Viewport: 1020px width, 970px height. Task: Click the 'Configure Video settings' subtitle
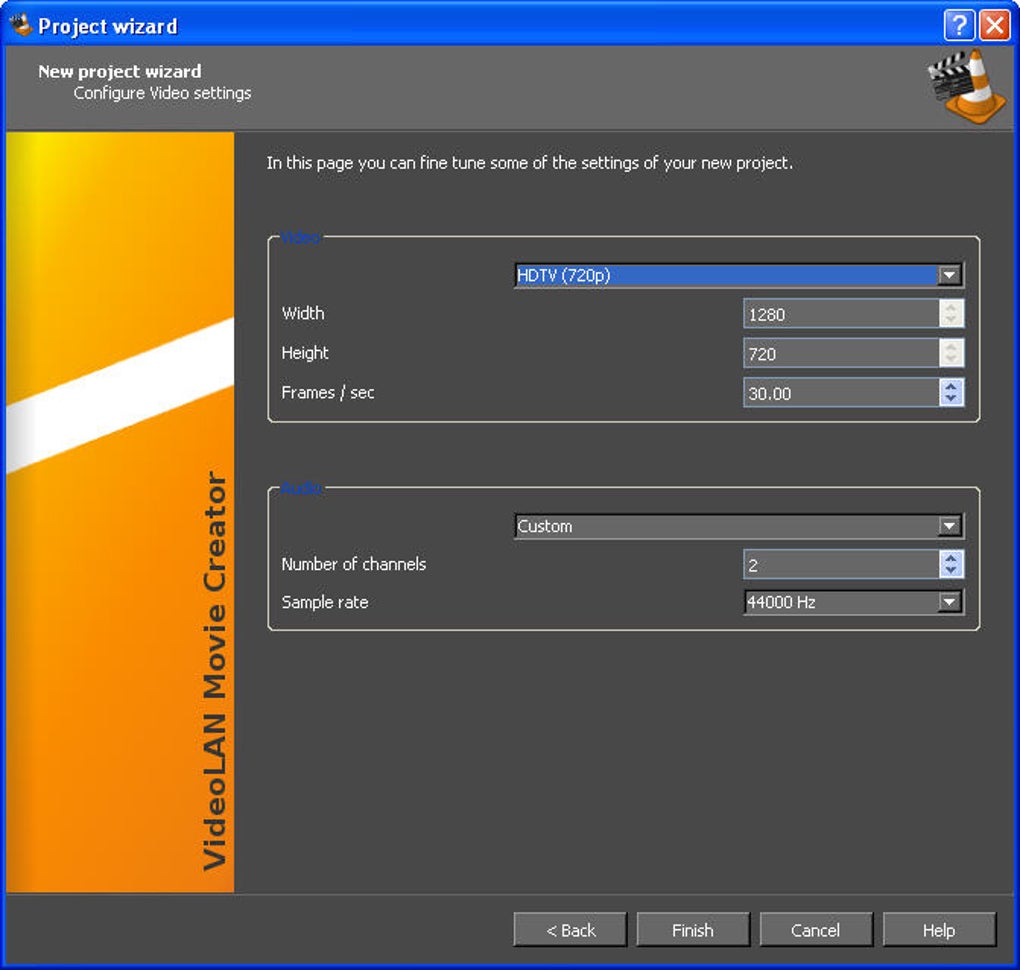[x=163, y=93]
